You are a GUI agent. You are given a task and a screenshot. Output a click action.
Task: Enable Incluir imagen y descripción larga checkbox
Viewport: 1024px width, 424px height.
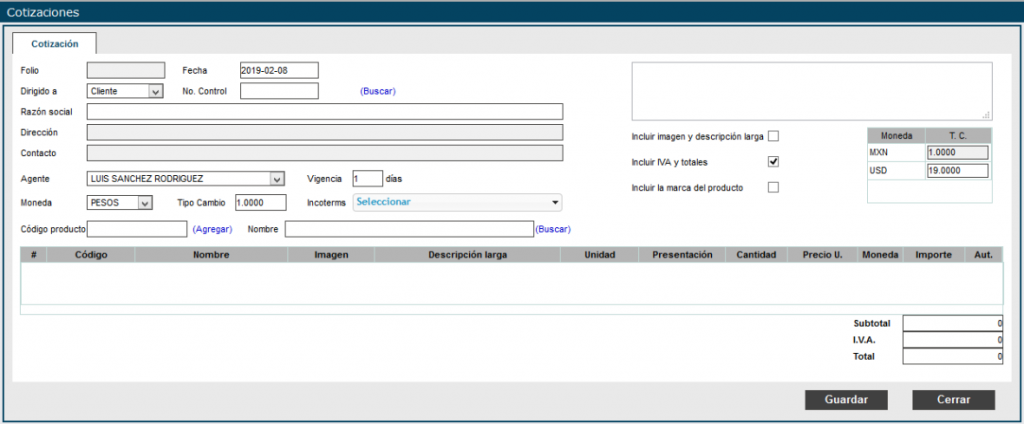[773, 136]
